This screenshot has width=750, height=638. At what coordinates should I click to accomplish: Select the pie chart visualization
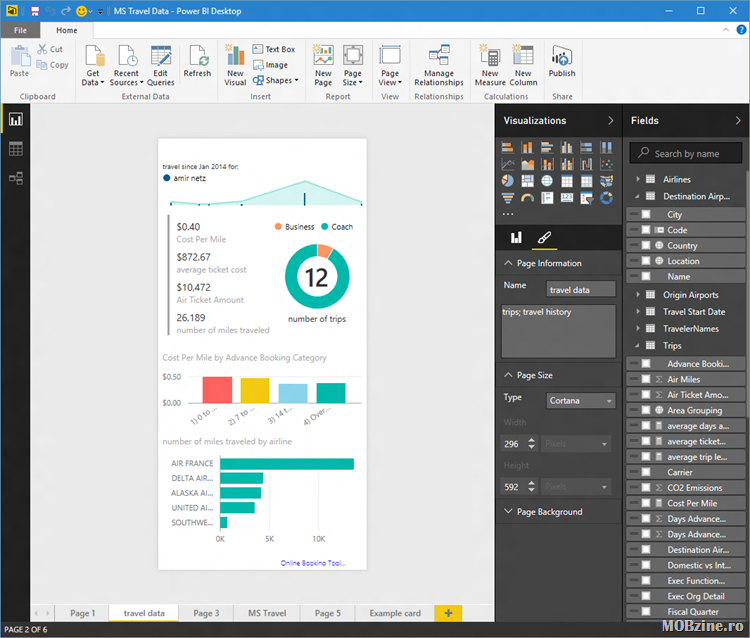[x=507, y=181]
